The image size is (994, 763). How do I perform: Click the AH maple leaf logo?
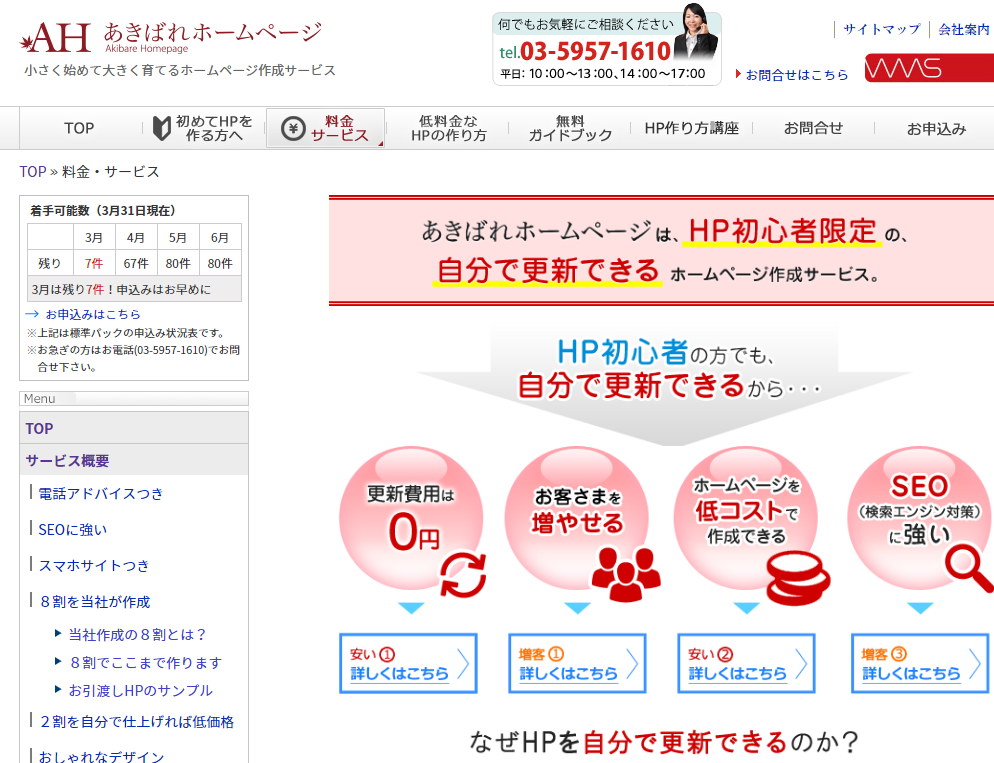click(x=55, y=38)
